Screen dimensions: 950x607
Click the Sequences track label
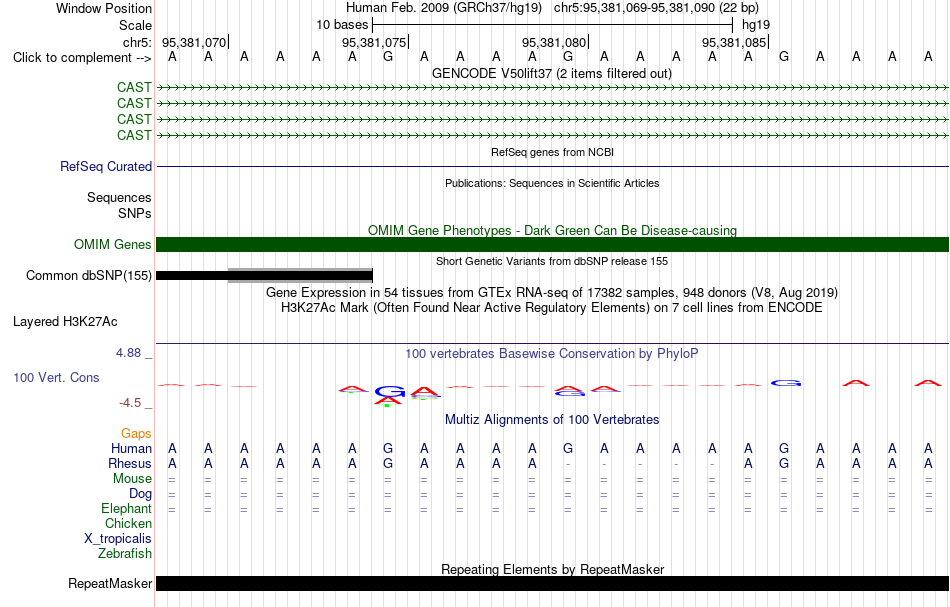pos(119,197)
